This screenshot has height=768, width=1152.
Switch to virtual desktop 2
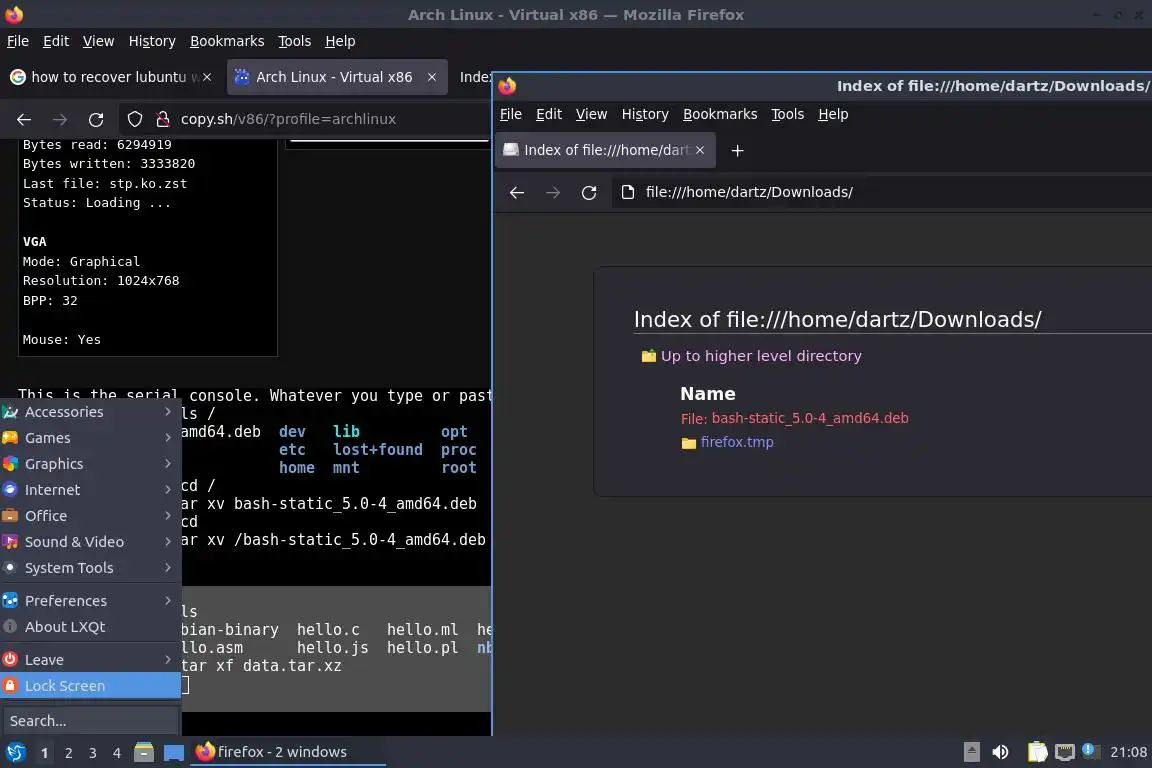point(68,753)
